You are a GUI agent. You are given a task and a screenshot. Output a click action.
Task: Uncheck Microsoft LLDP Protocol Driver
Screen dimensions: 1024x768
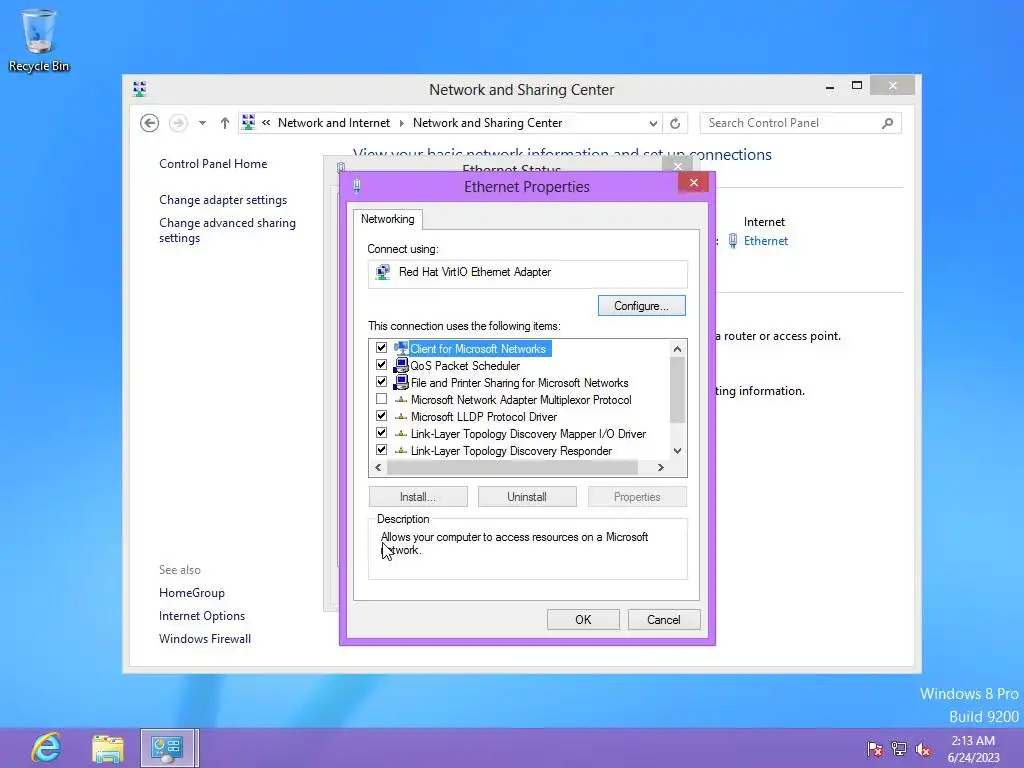pos(381,416)
